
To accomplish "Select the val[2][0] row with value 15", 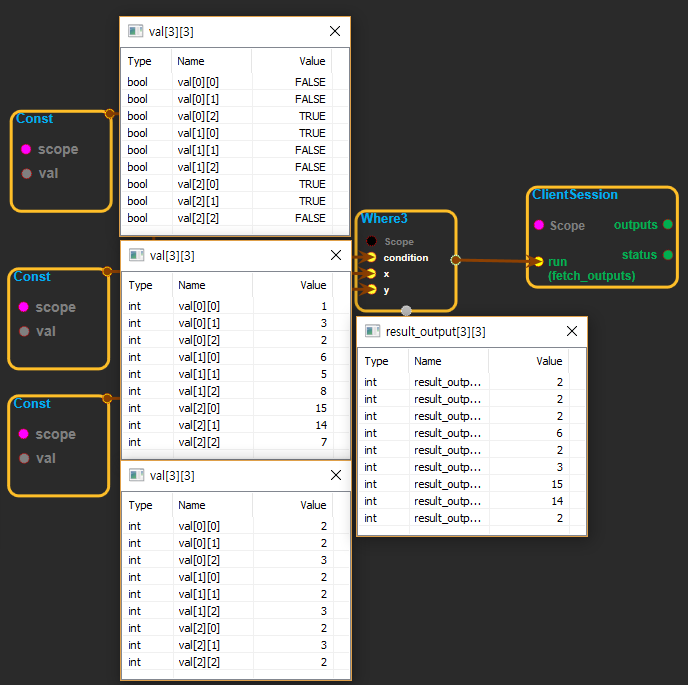I will pos(235,408).
